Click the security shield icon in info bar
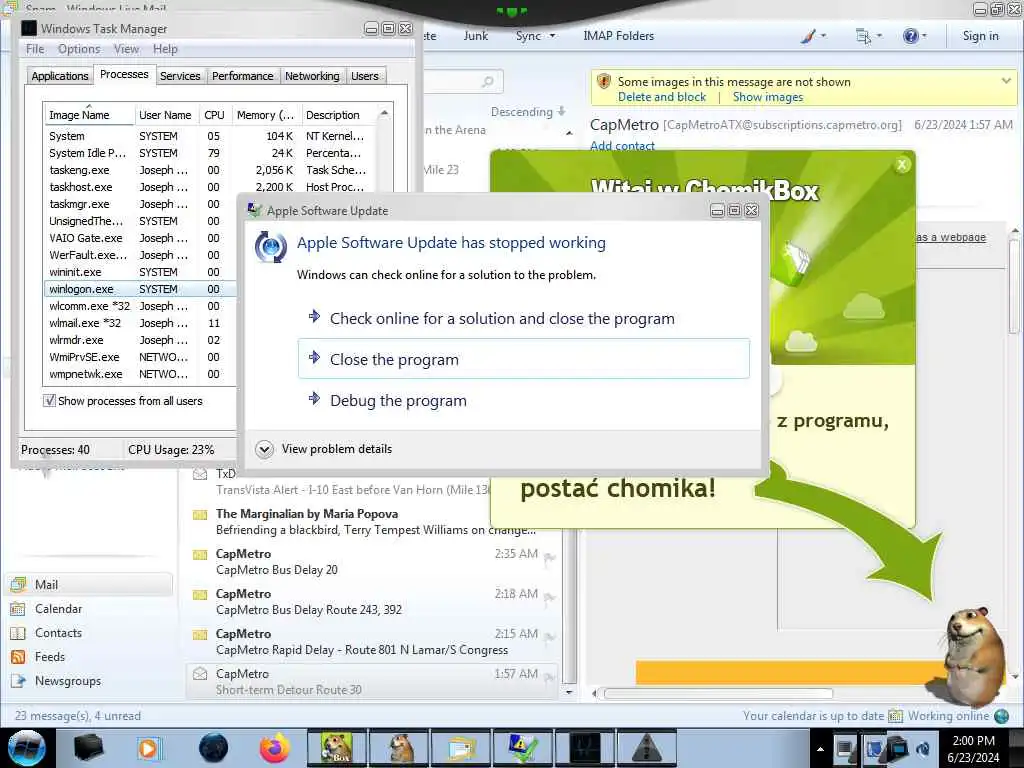 pos(604,82)
